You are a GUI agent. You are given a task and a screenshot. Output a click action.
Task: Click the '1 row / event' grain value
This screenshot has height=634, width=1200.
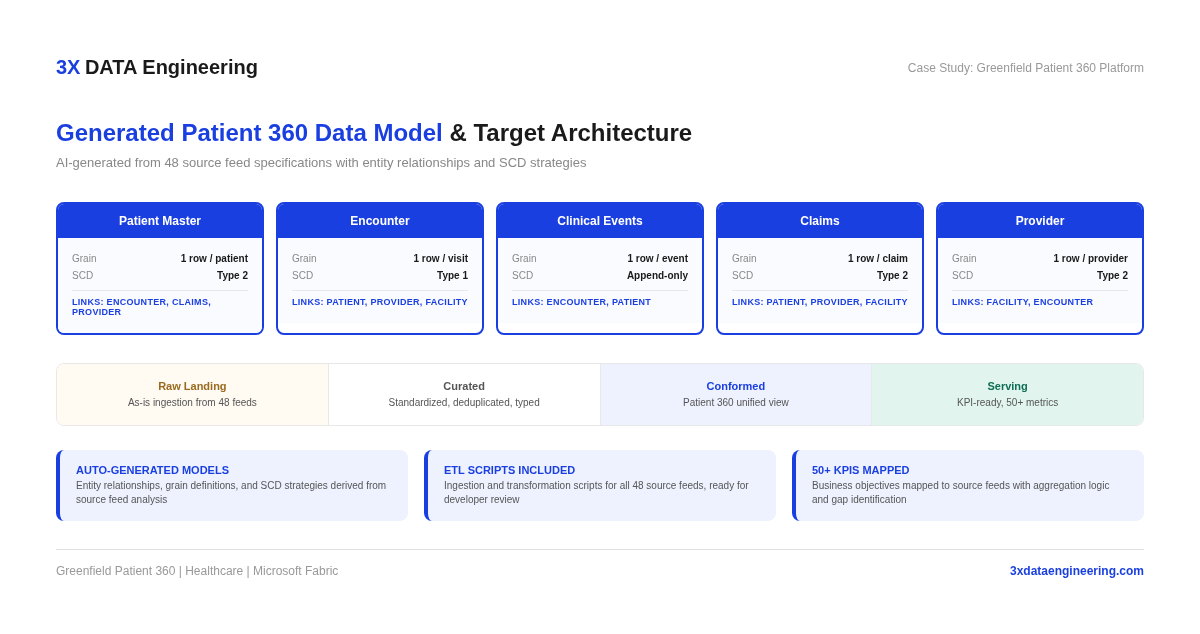(x=658, y=259)
